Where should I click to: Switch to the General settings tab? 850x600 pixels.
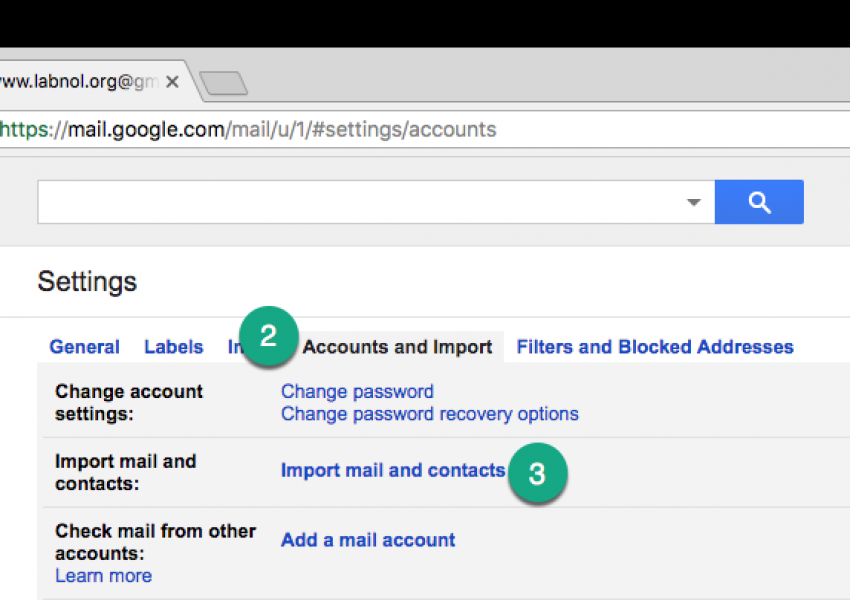tap(84, 347)
